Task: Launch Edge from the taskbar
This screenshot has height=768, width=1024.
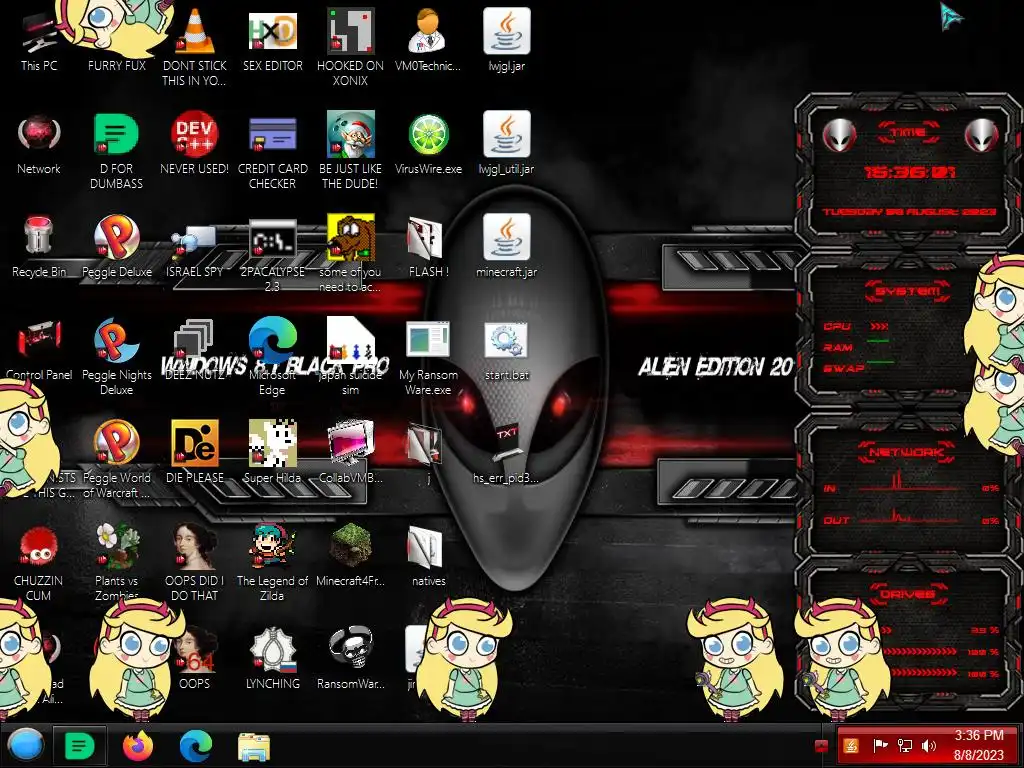Action: pyautogui.click(x=195, y=745)
